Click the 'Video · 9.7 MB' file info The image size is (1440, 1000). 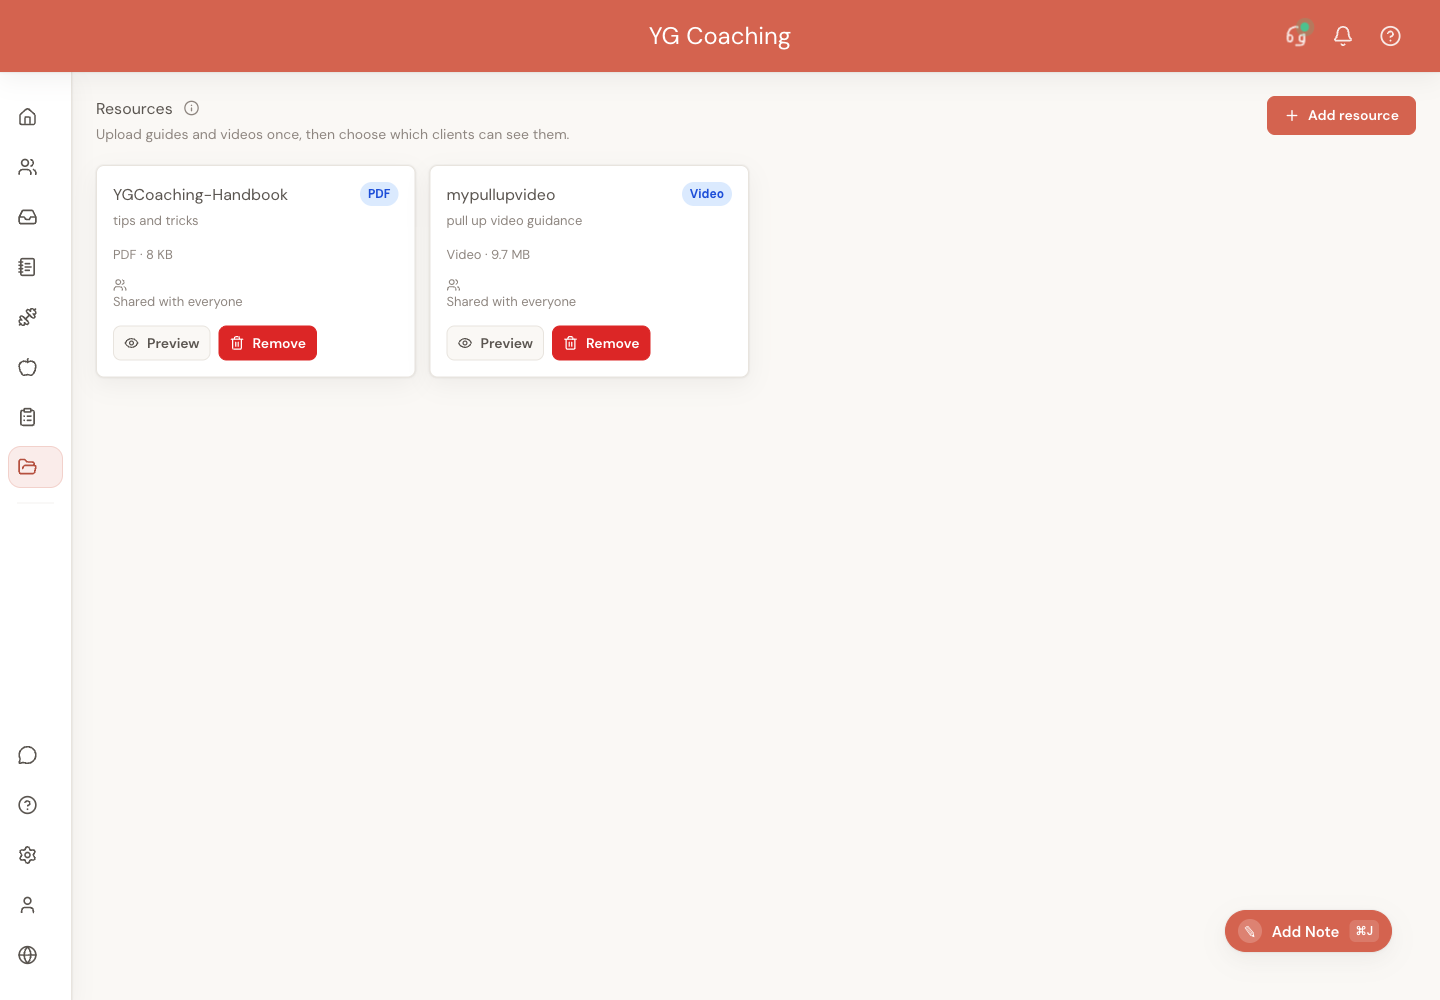[488, 255]
